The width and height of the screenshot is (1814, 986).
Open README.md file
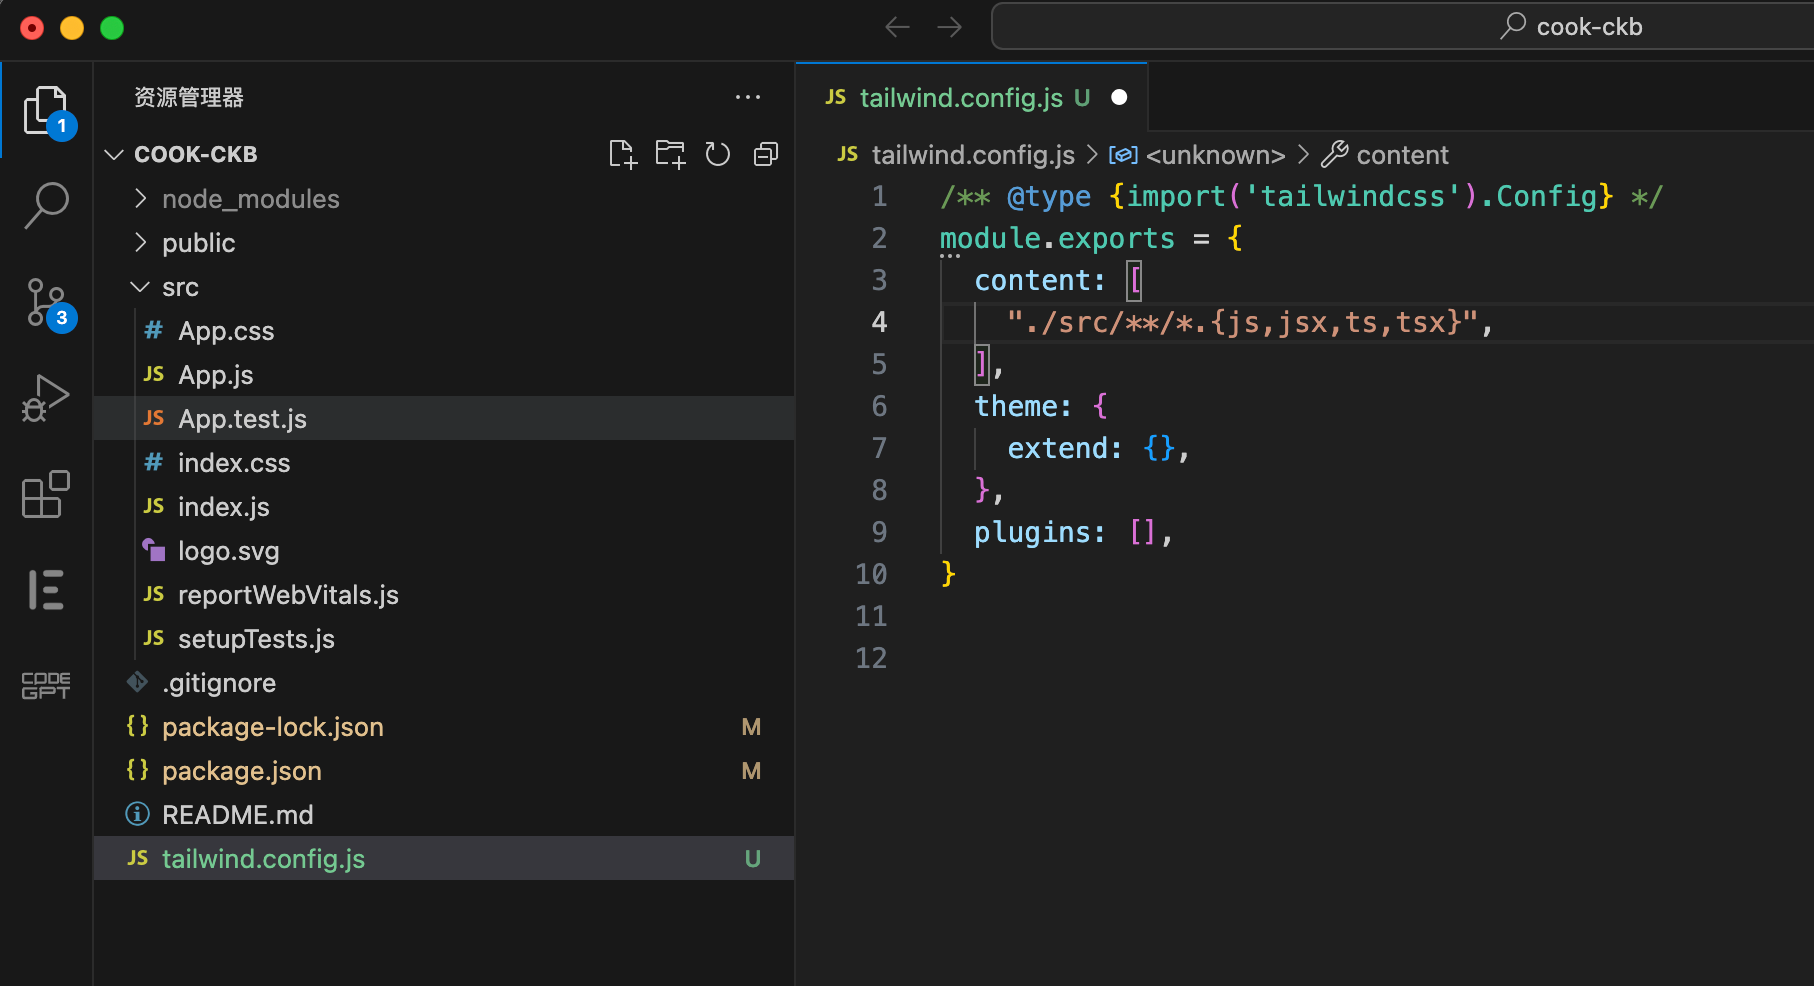[444, 815]
